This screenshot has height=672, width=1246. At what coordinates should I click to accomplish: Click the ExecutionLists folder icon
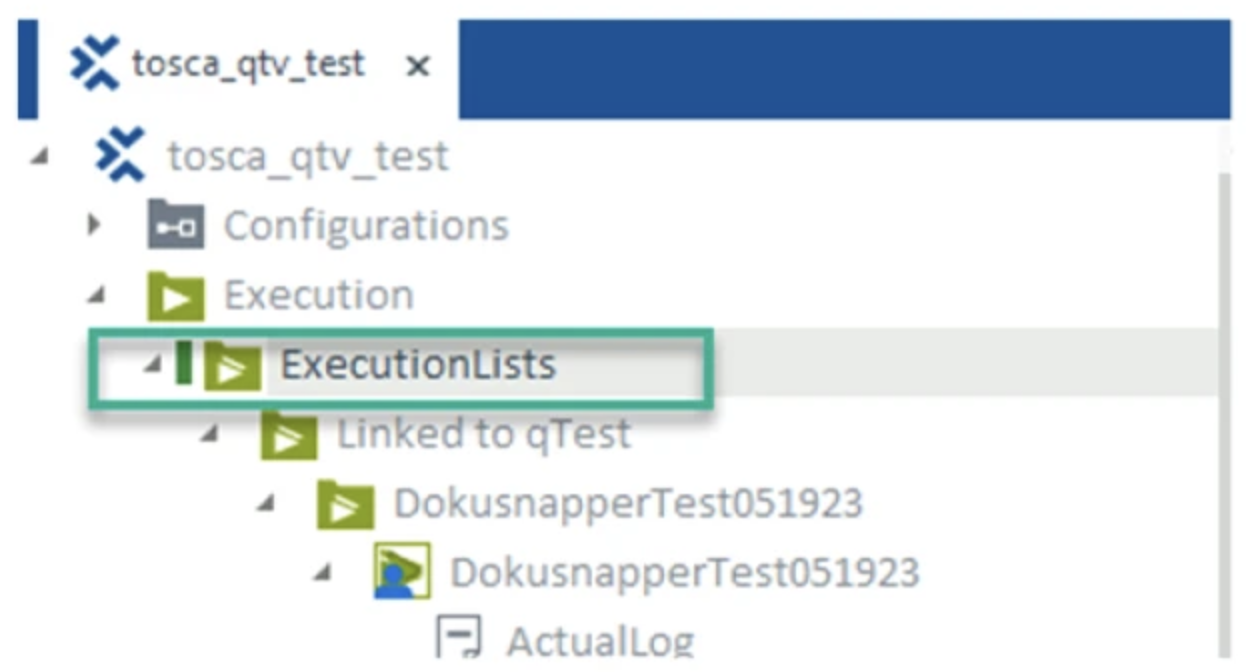point(232,366)
